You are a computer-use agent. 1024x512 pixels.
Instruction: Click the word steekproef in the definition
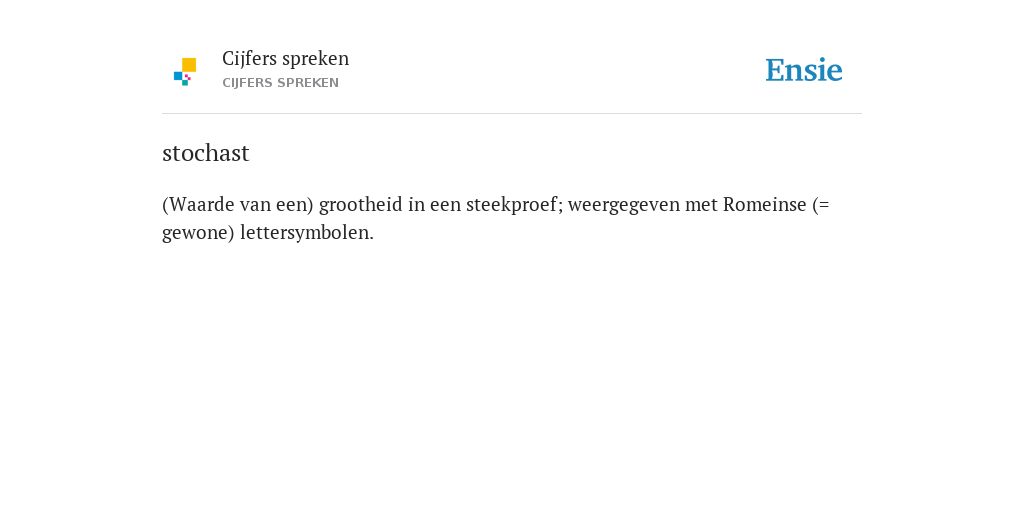[514, 205]
